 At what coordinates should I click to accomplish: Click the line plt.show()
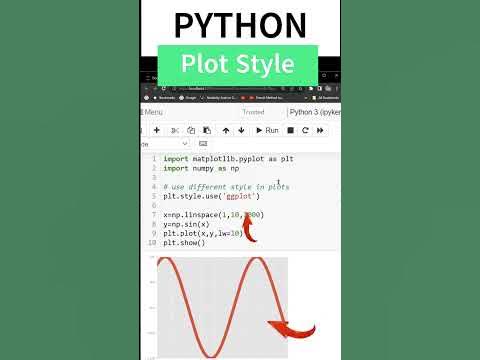coord(184,243)
